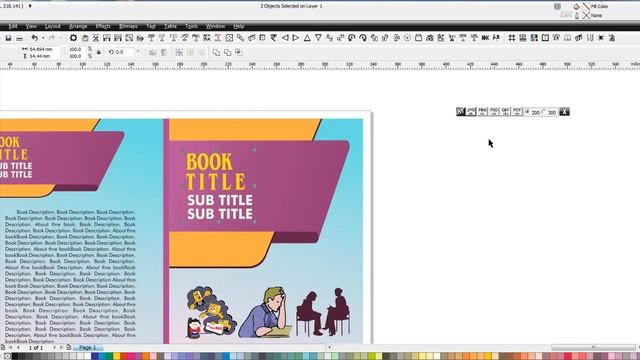
Task: Click the Print icon
Action: pyautogui.click(x=19, y=38)
